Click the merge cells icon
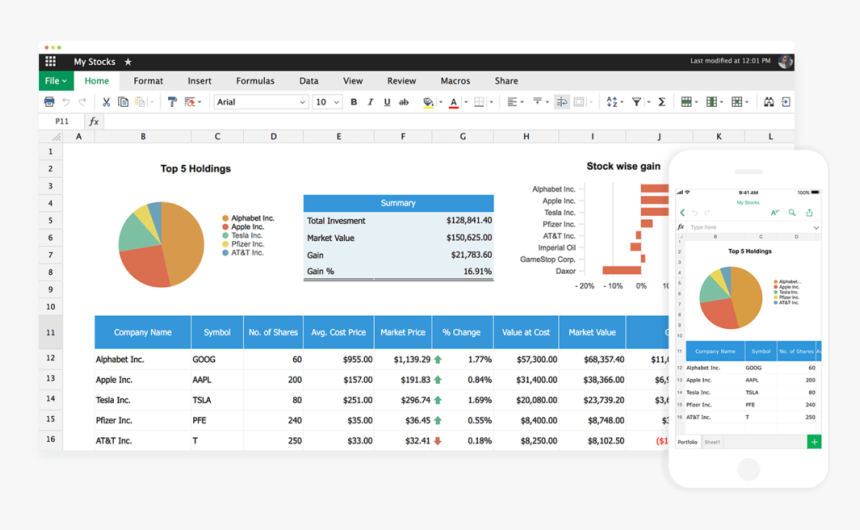This screenshot has width=860, height=530. pos(579,102)
